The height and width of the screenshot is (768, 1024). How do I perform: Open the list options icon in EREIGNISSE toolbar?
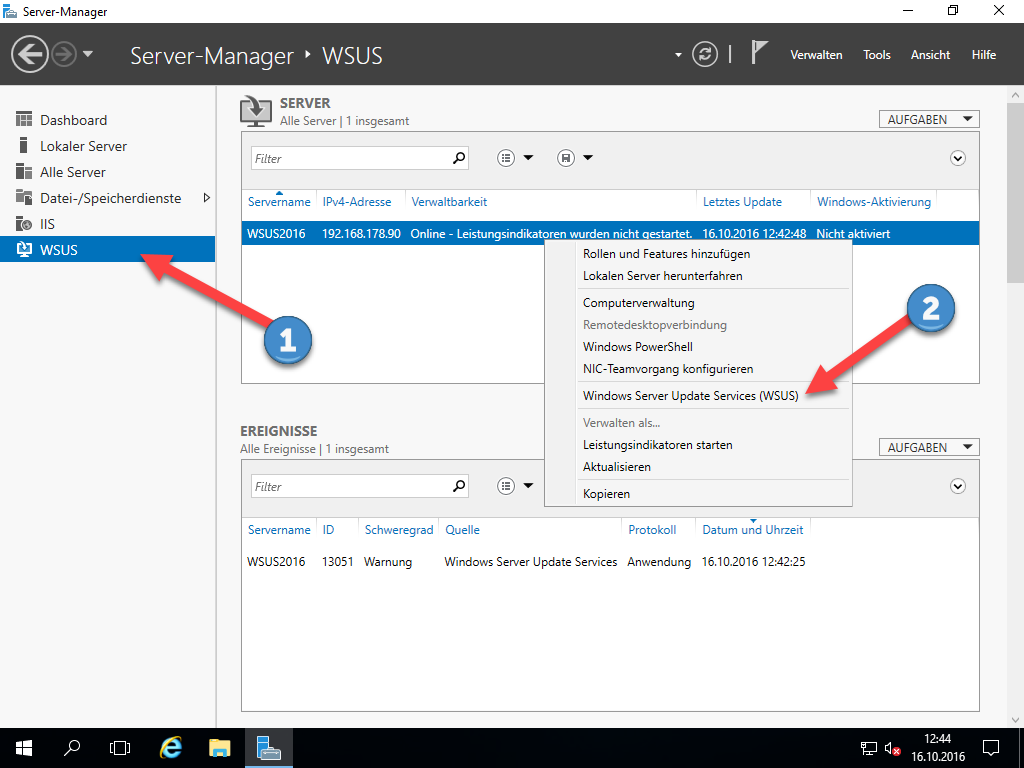point(506,486)
